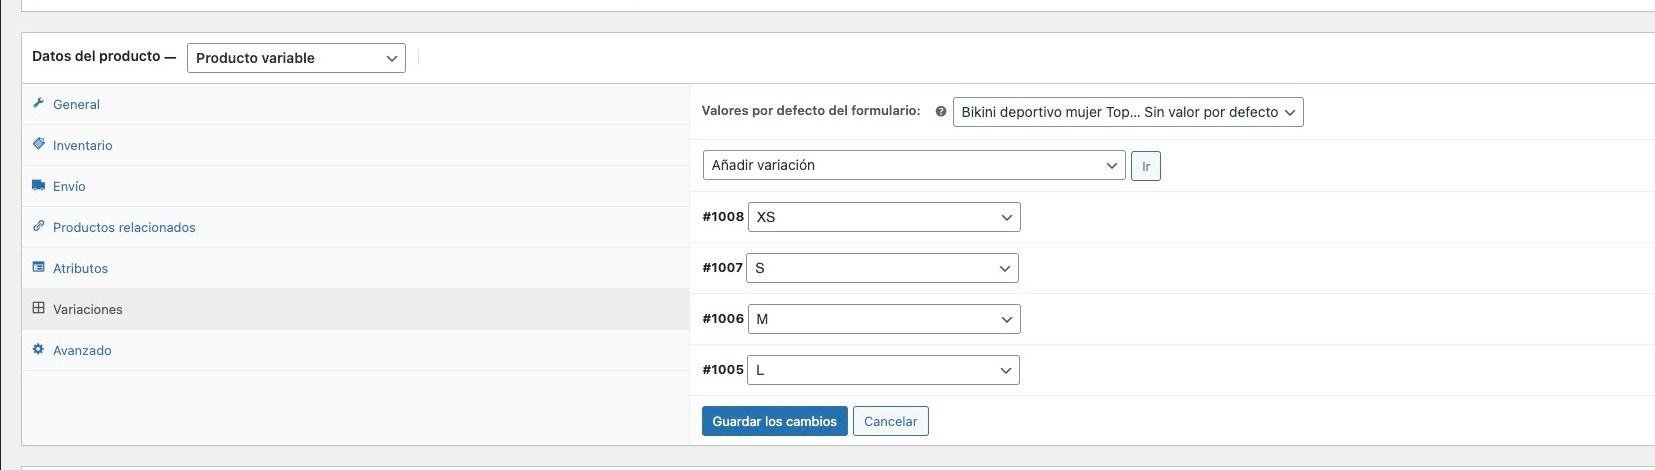
Task: Click the General wrench icon
Action: tap(38, 103)
